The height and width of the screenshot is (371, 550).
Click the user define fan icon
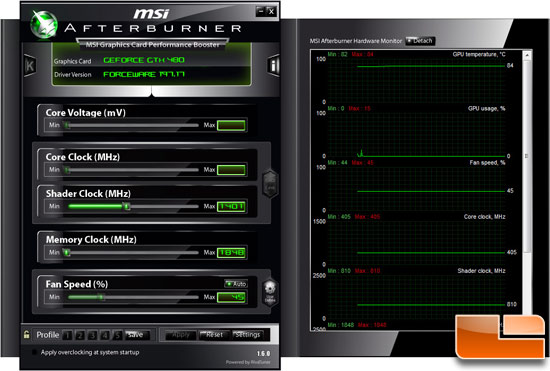tap(270, 293)
